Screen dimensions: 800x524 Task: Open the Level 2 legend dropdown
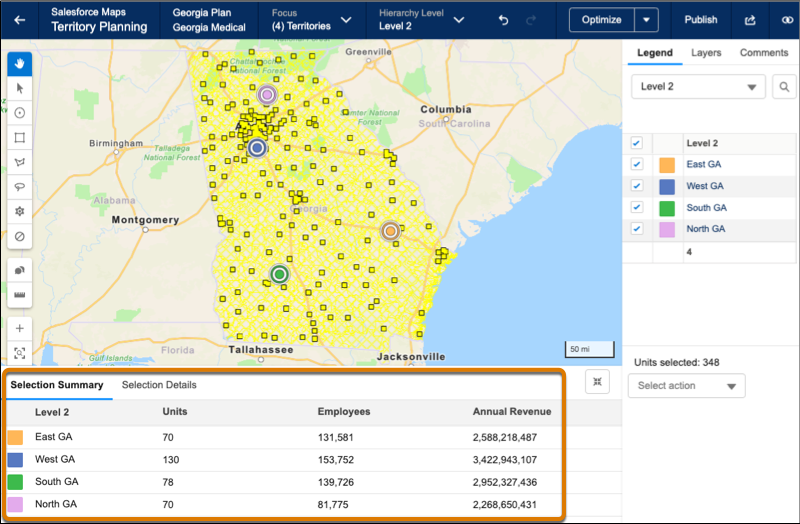click(698, 87)
